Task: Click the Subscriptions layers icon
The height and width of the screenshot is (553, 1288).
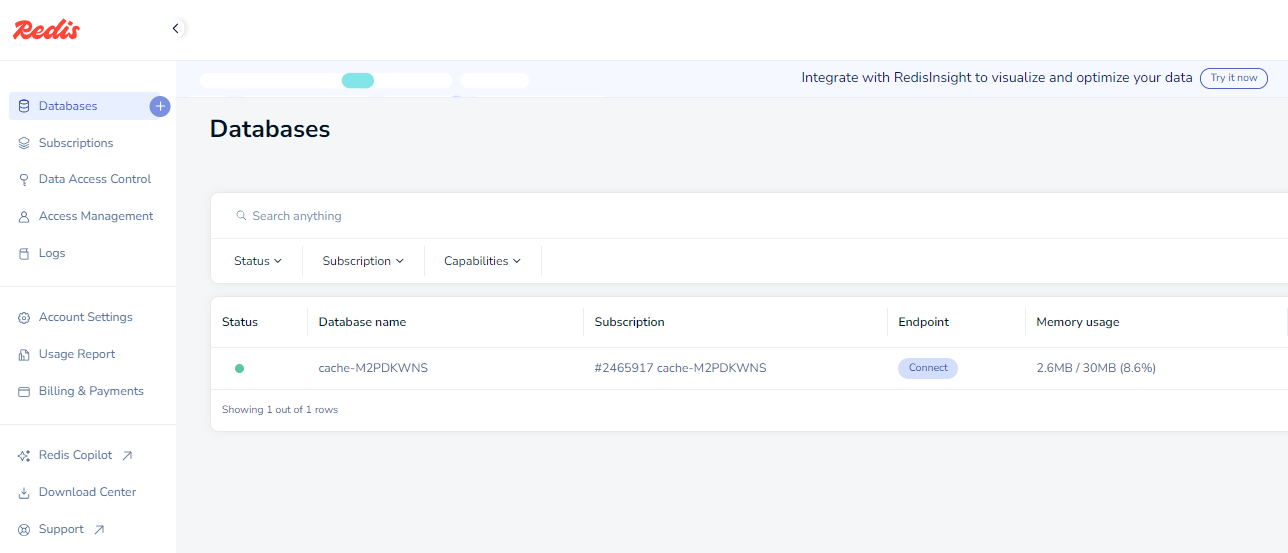Action: [24, 143]
